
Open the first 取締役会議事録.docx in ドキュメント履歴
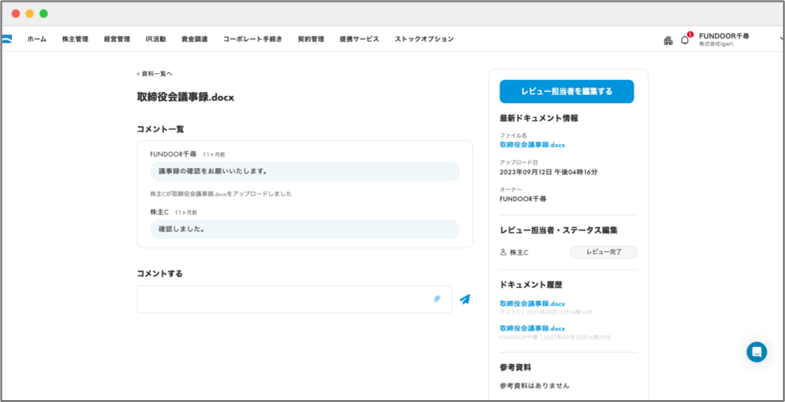(x=532, y=303)
